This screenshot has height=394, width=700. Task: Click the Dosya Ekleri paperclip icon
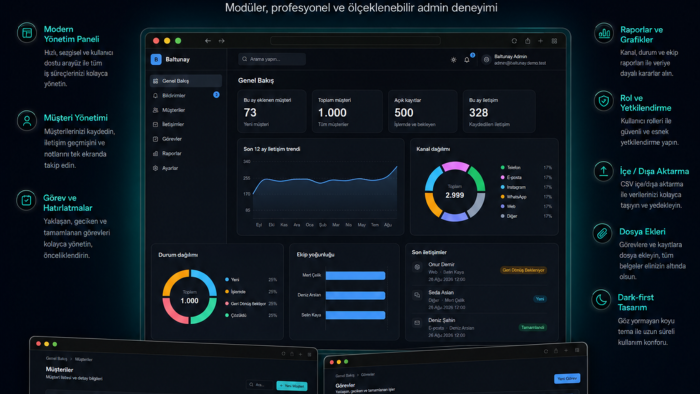click(602, 233)
